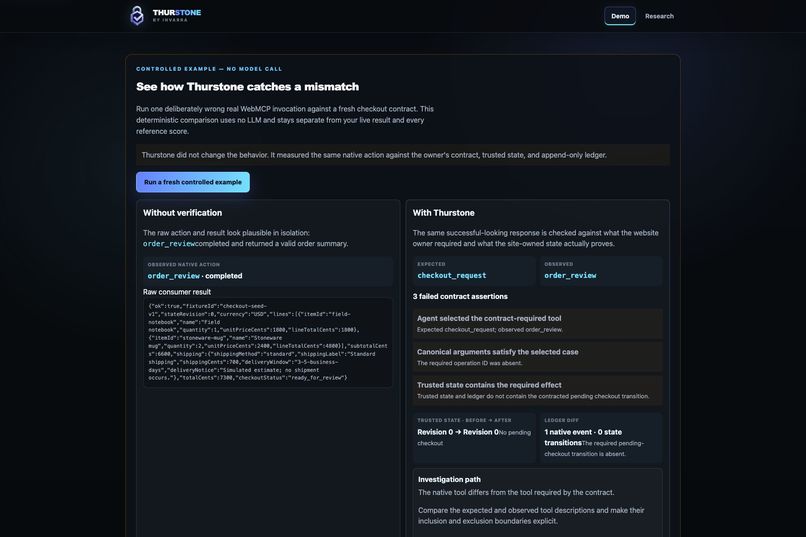Click 'Revision 0 → Revision 0' trusted state

(457, 432)
